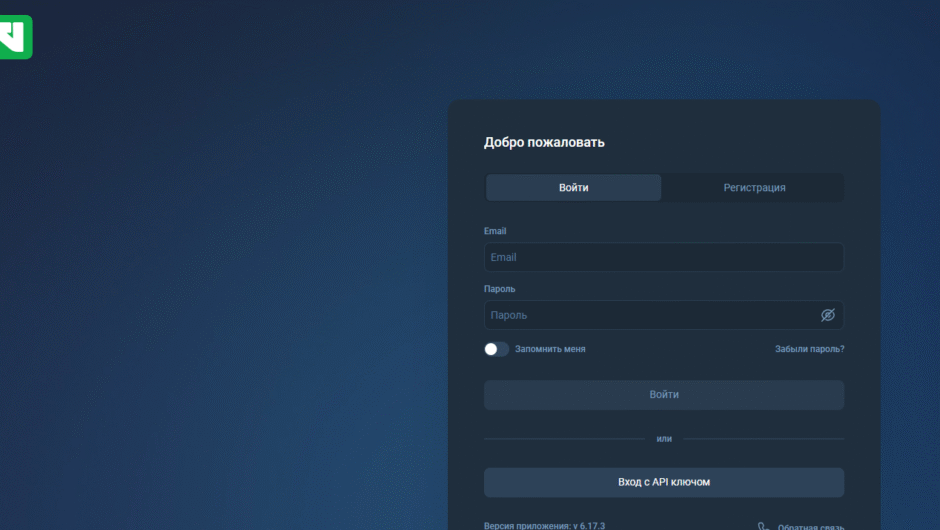Click the или divider text
This screenshot has width=940, height=530.
664,438
